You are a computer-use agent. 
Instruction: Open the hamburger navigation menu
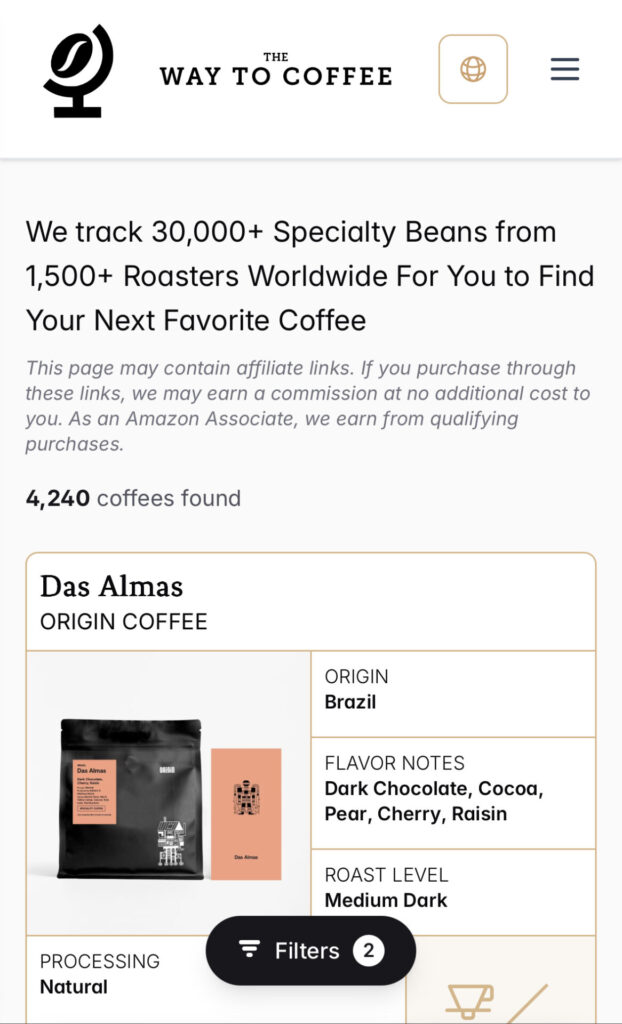[565, 69]
